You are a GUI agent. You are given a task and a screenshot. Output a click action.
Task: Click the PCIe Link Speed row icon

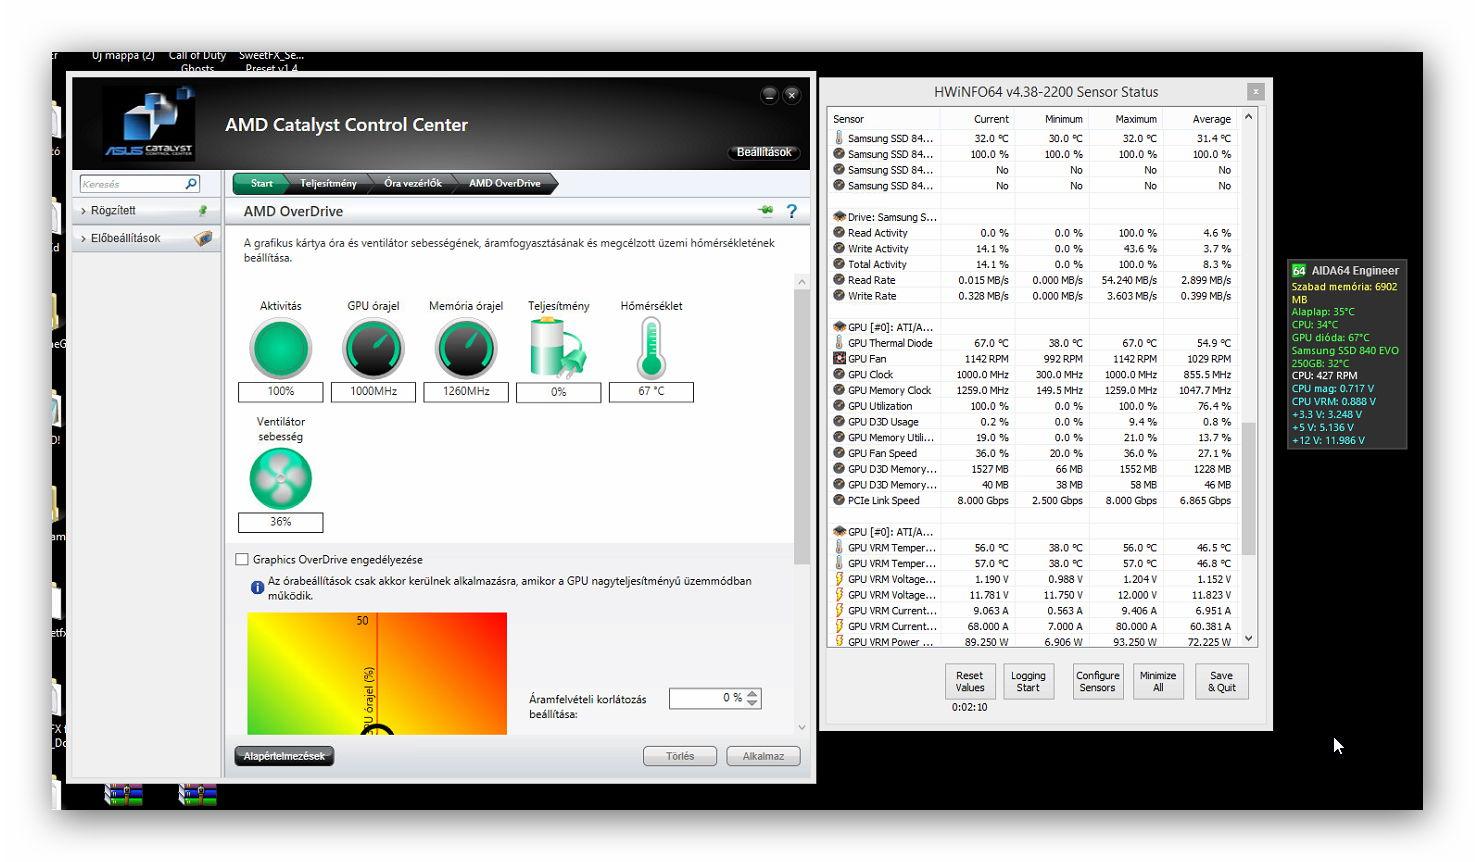click(839, 500)
